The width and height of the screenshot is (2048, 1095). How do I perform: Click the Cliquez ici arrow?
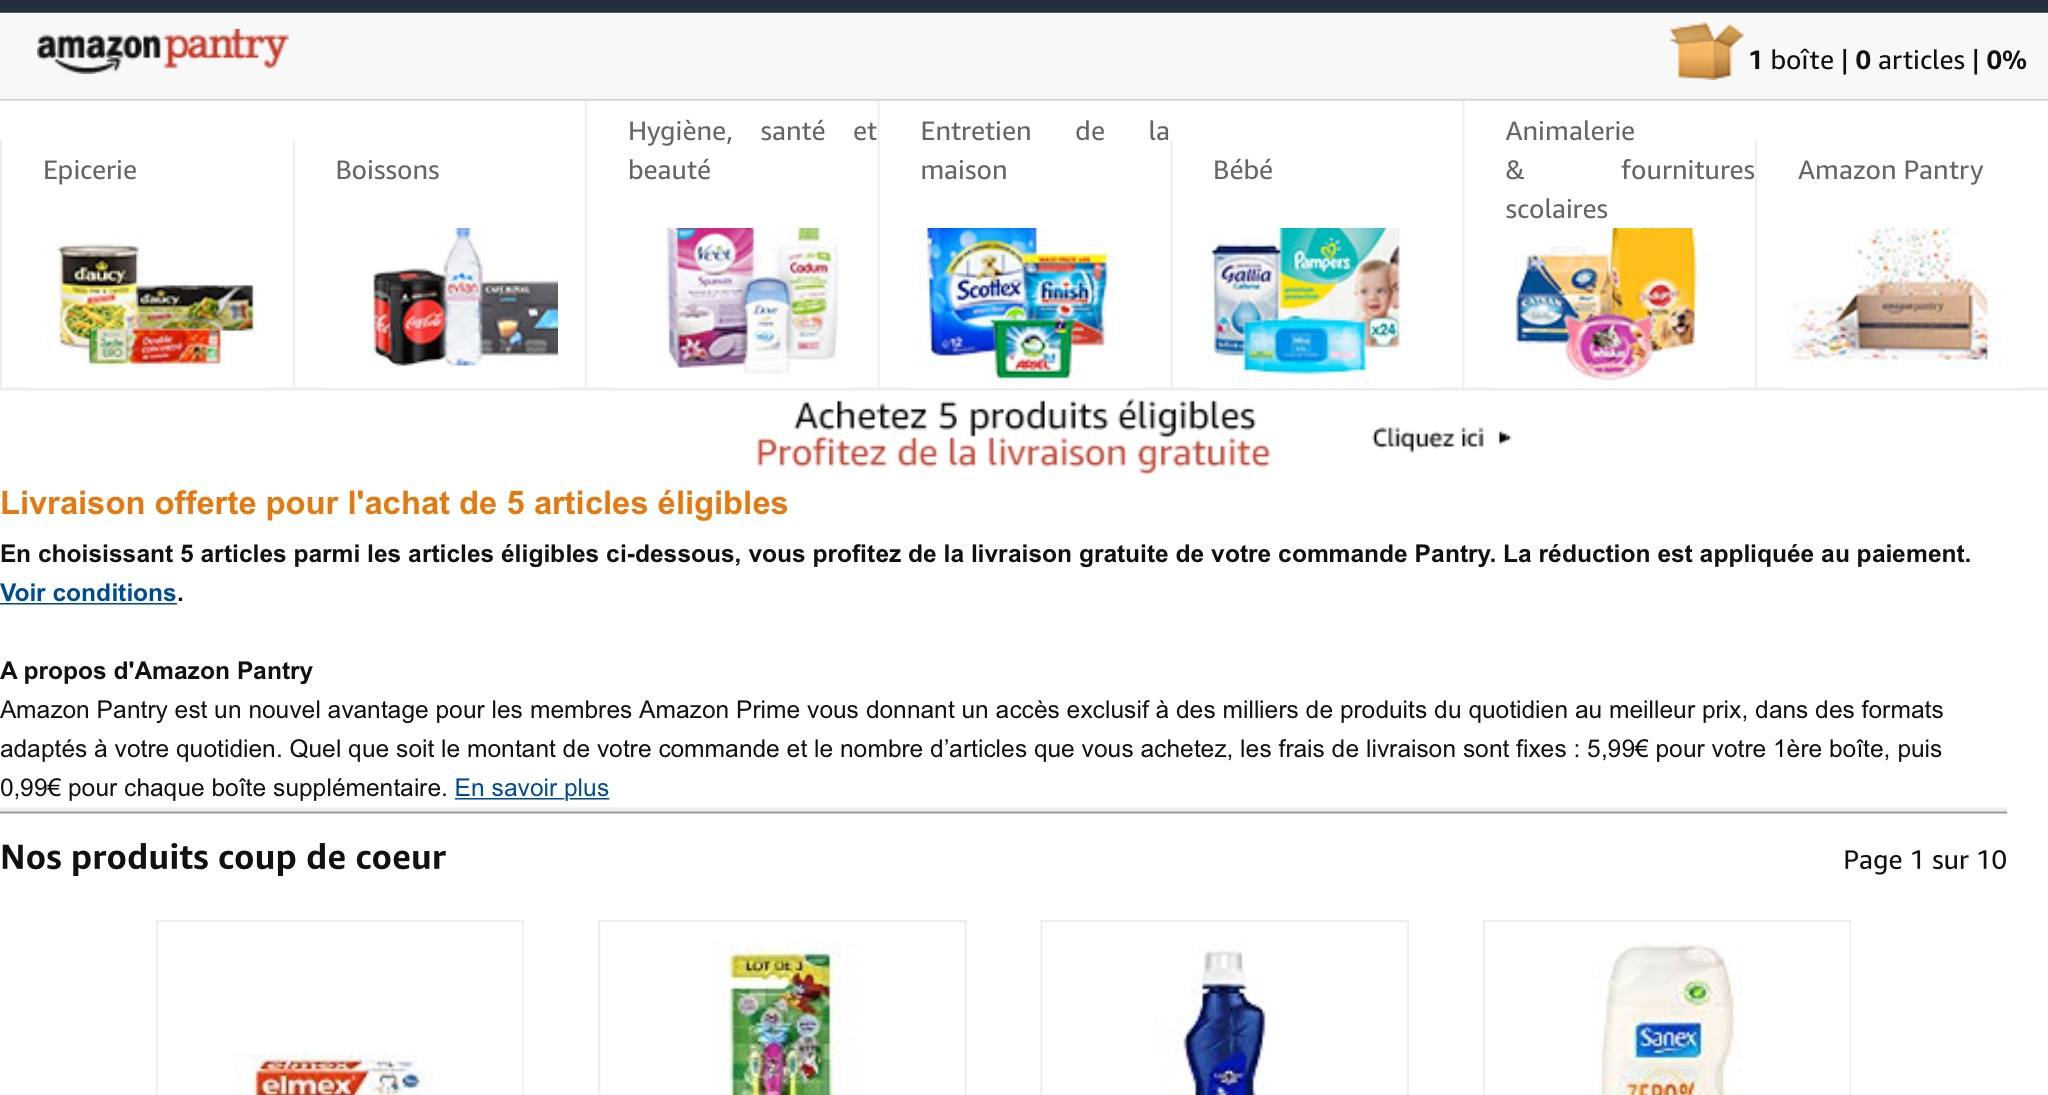[1505, 438]
